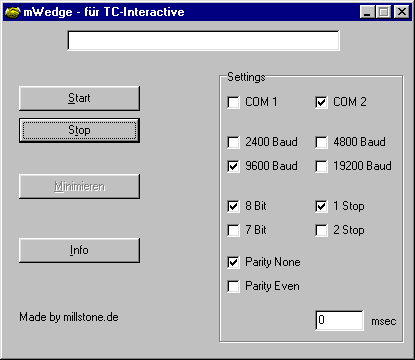This screenshot has width=415, height=360.
Task: Toggle the 1 Stop checkbox
Action: [321, 206]
